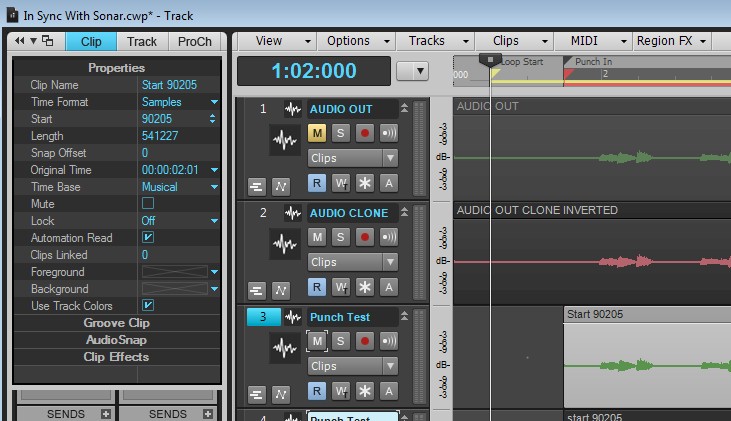Mute the Punch Test track 3
This screenshot has width=731, height=421.
click(x=317, y=341)
